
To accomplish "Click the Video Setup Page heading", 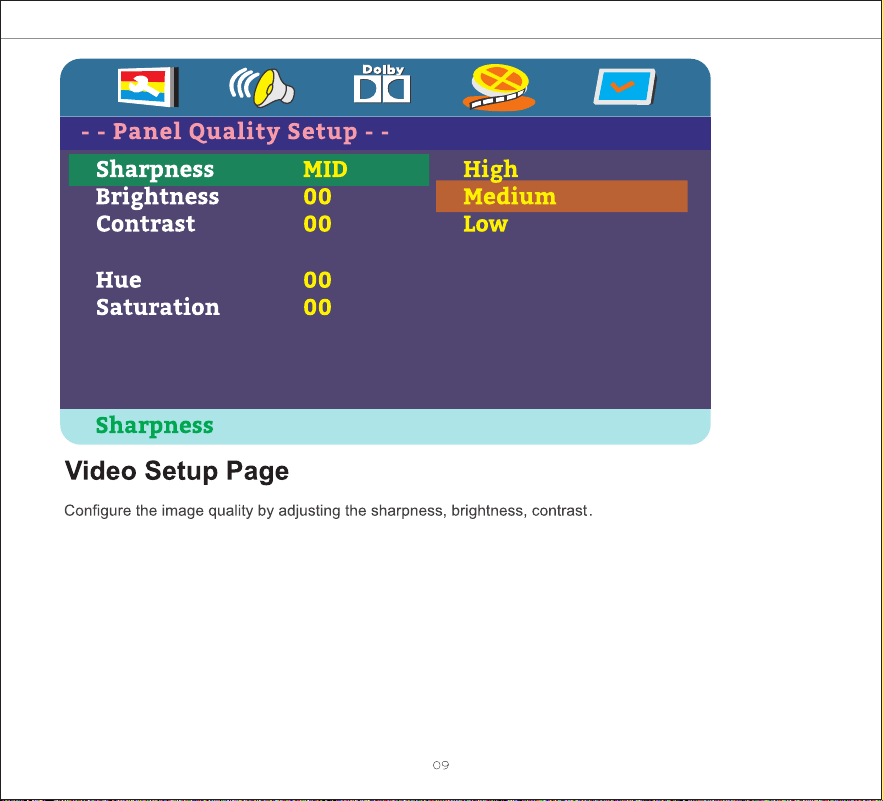I will tap(176, 471).
